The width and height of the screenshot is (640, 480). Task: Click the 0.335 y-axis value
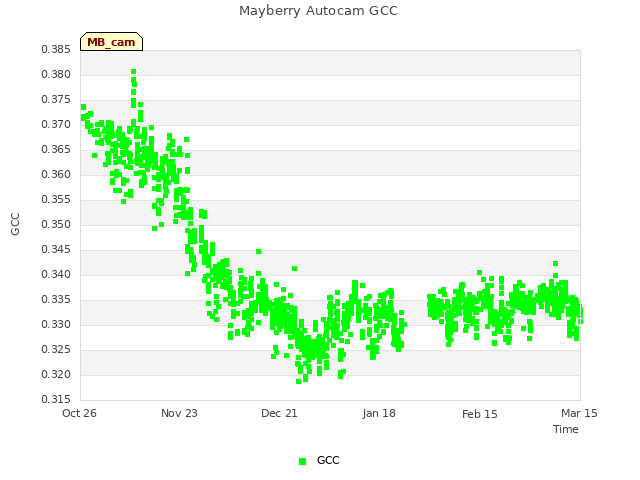(x=56, y=300)
